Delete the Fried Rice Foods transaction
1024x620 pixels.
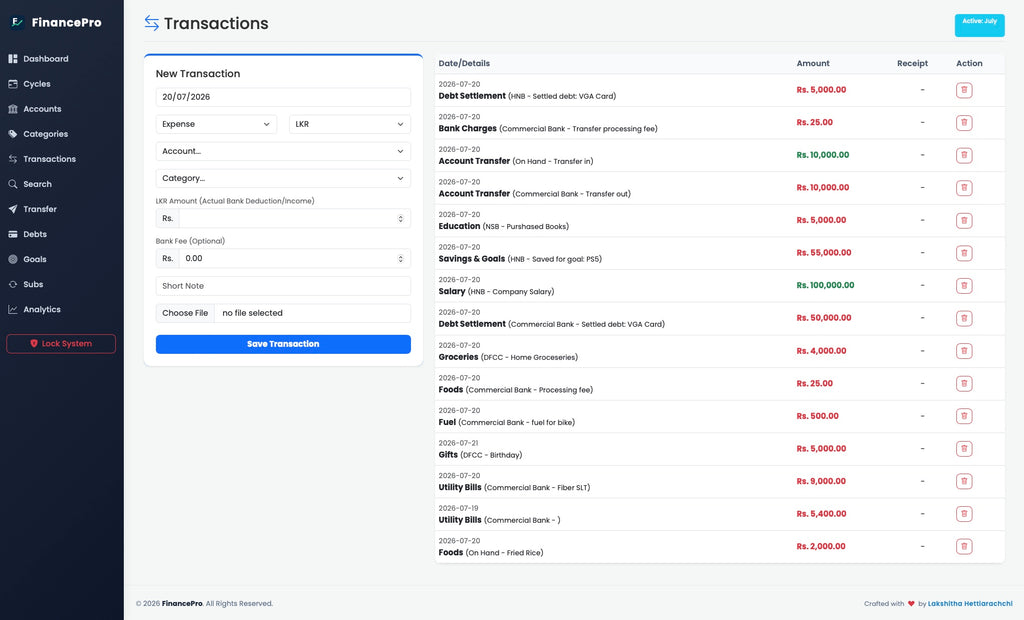pos(964,546)
